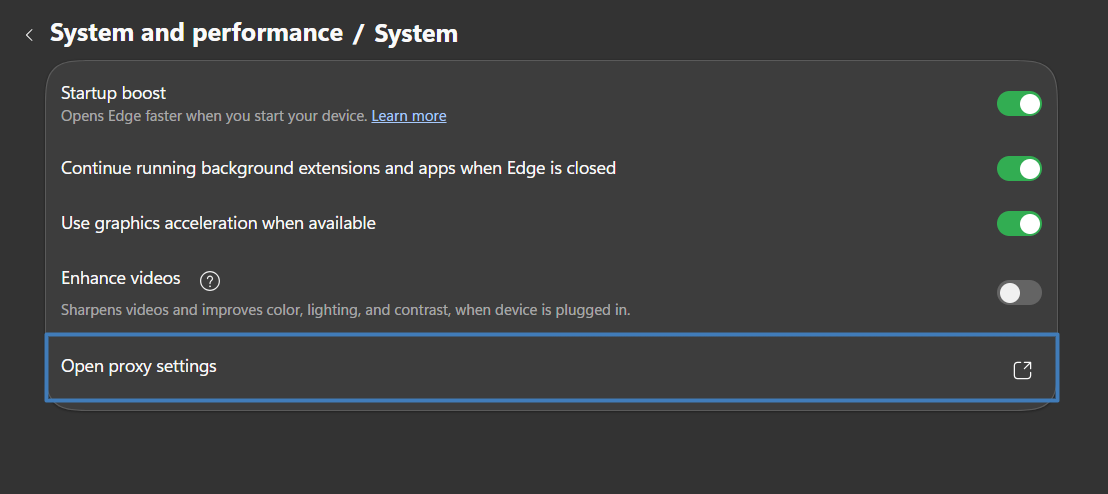This screenshot has width=1108, height=494.
Task: Select the Startup boost label
Action: tap(113, 93)
